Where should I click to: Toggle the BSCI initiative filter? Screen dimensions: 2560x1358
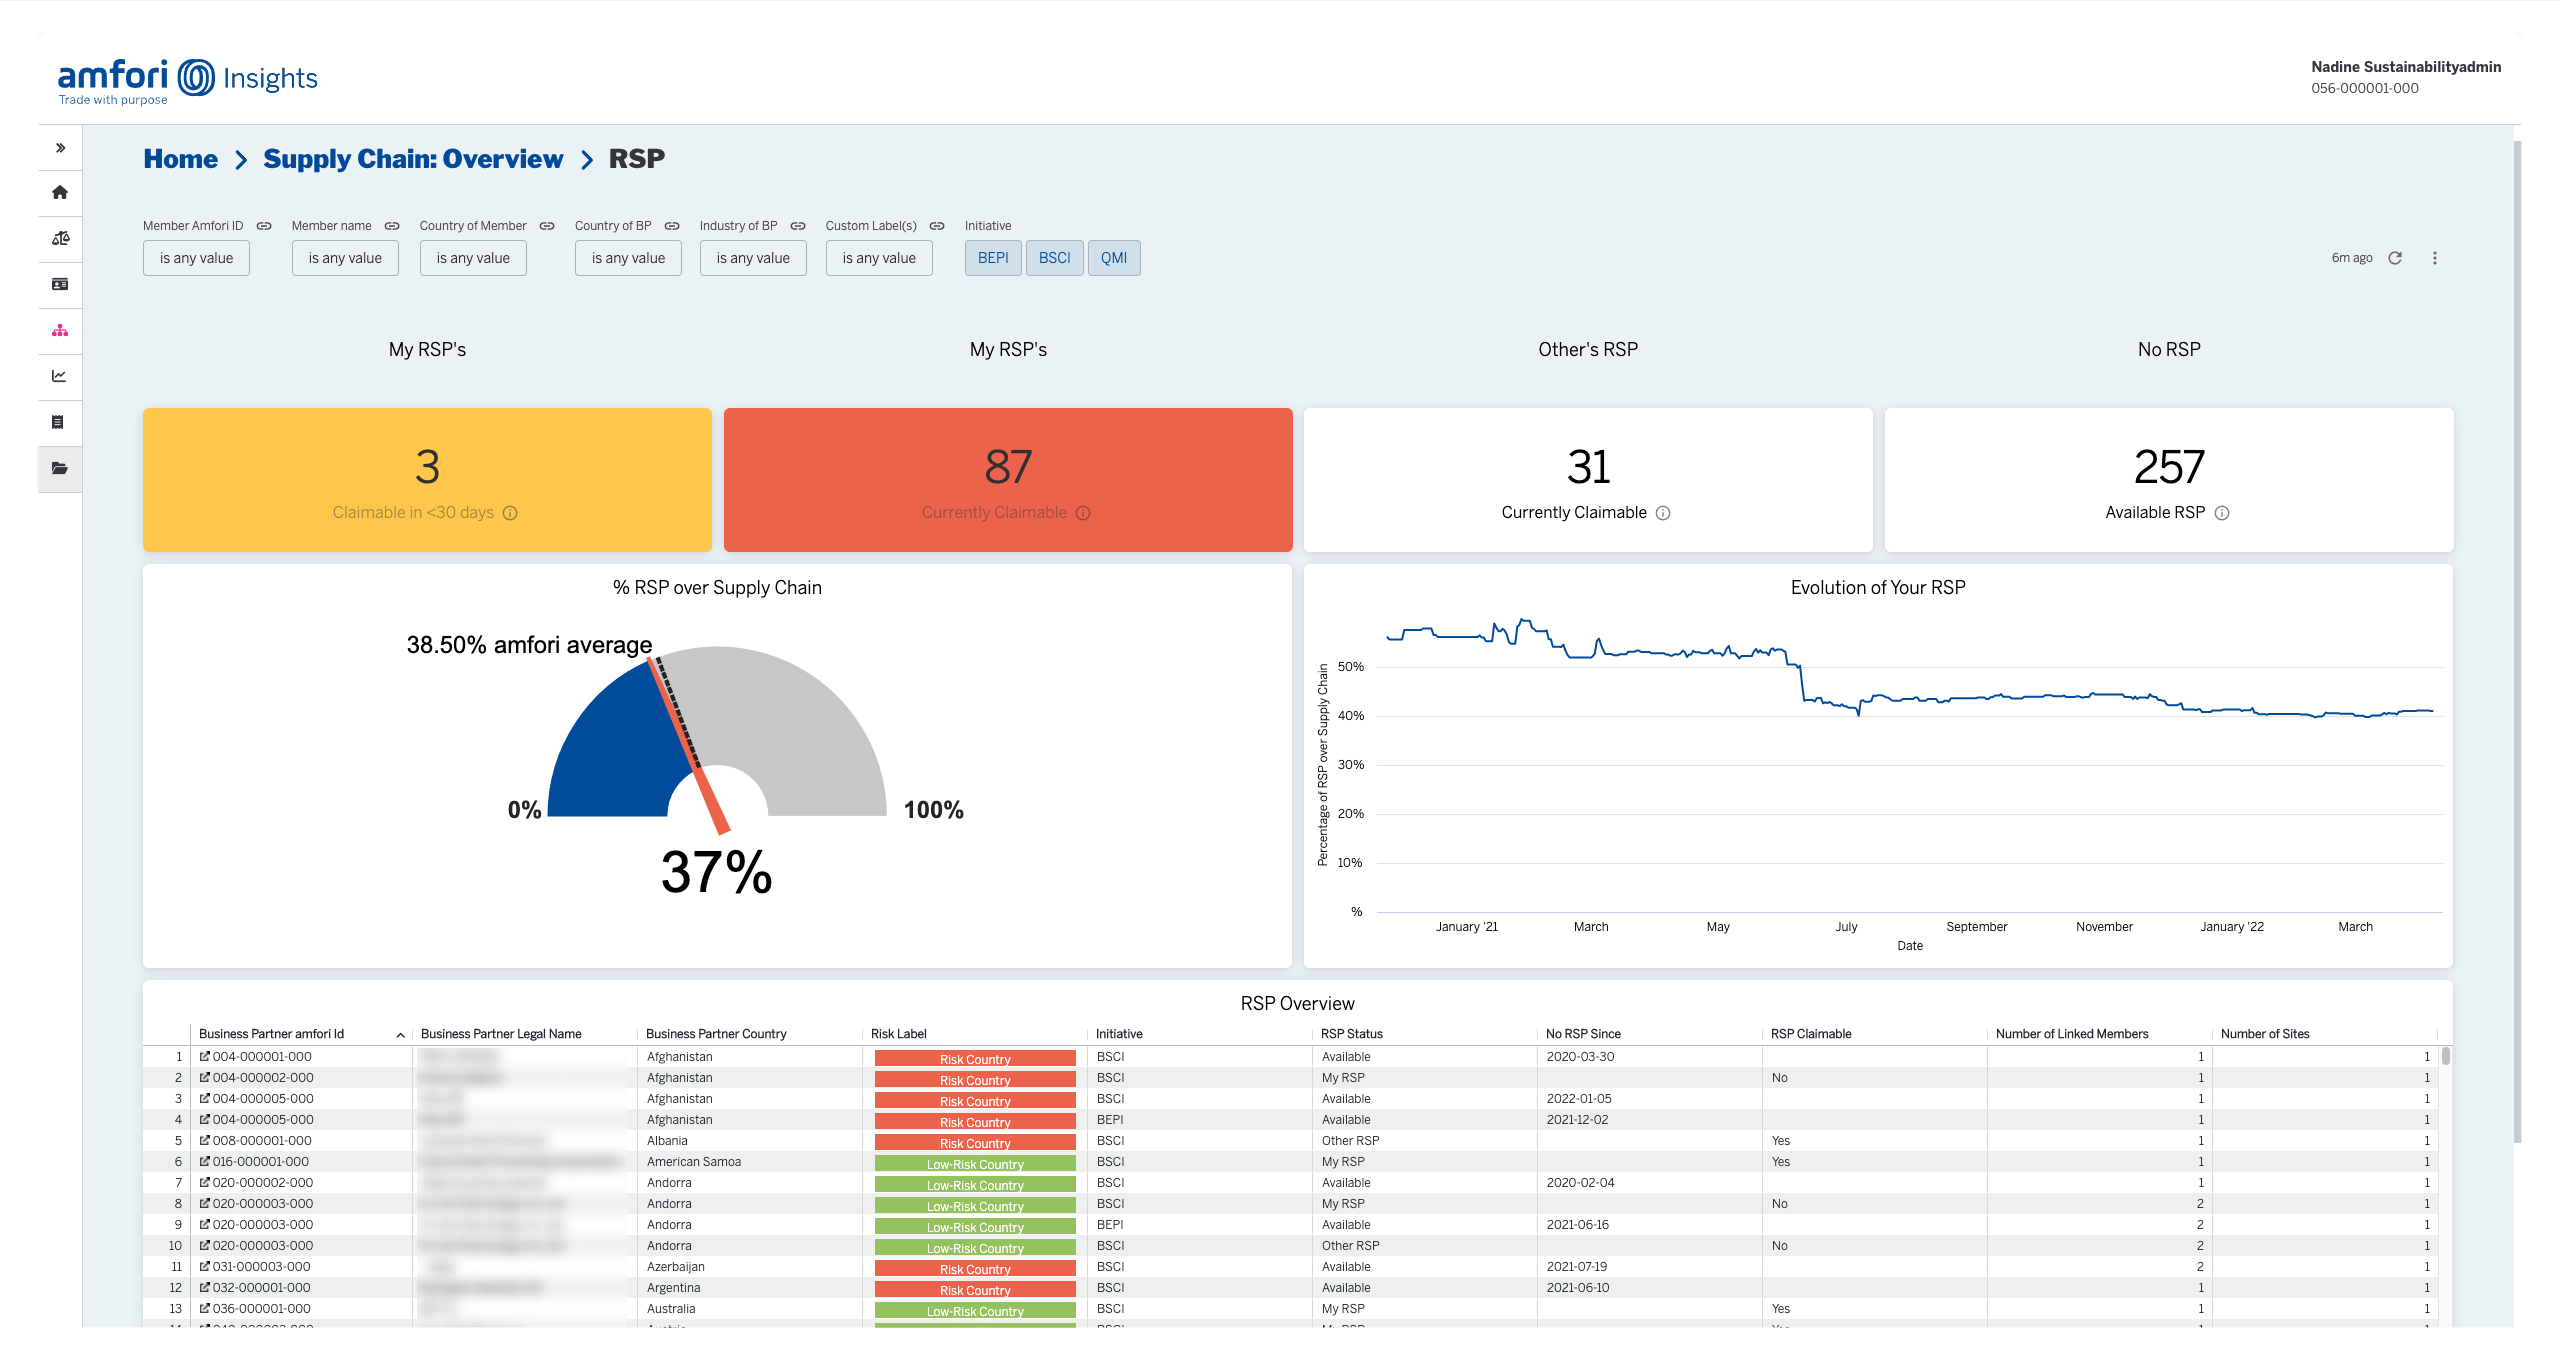tap(1054, 257)
